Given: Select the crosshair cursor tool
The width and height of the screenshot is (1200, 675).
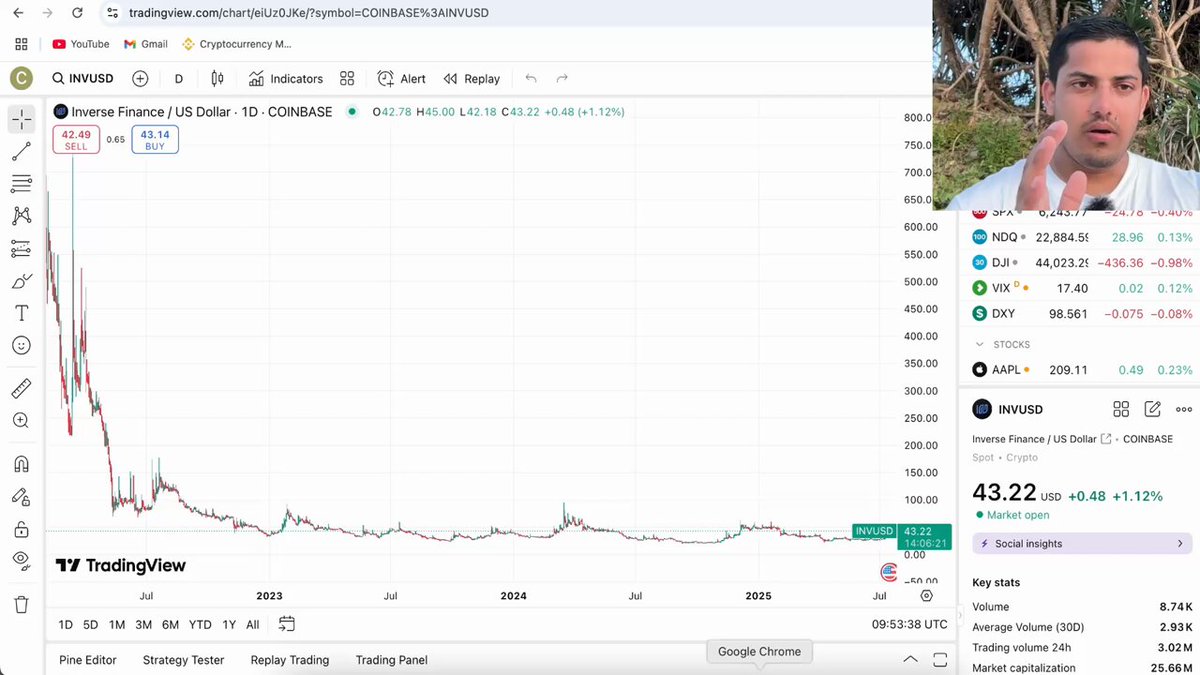Looking at the screenshot, I should pyautogui.click(x=21, y=119).
